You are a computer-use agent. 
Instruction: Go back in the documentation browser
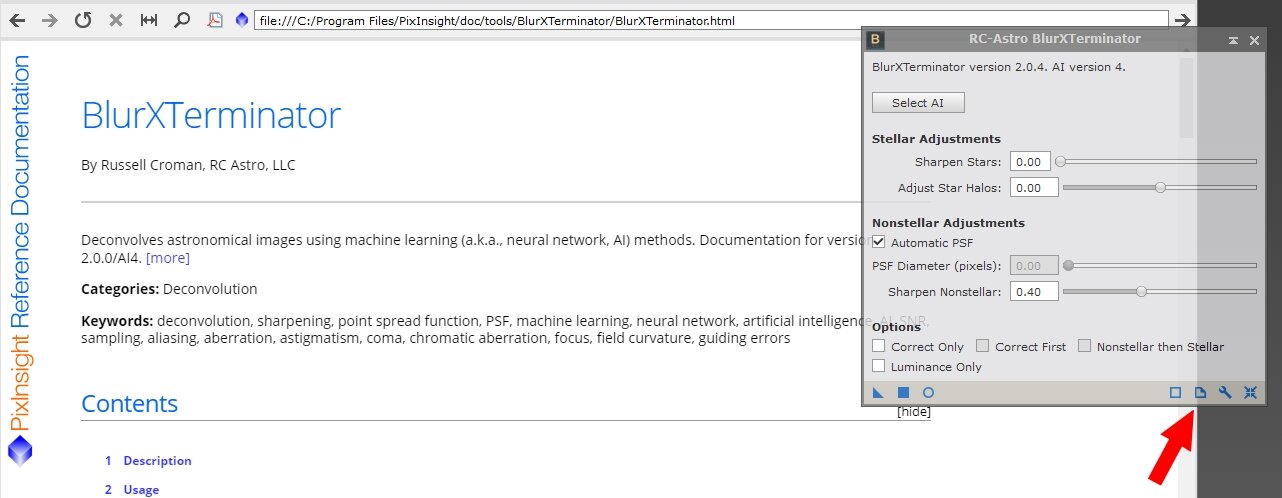click(x=18, y=20)
